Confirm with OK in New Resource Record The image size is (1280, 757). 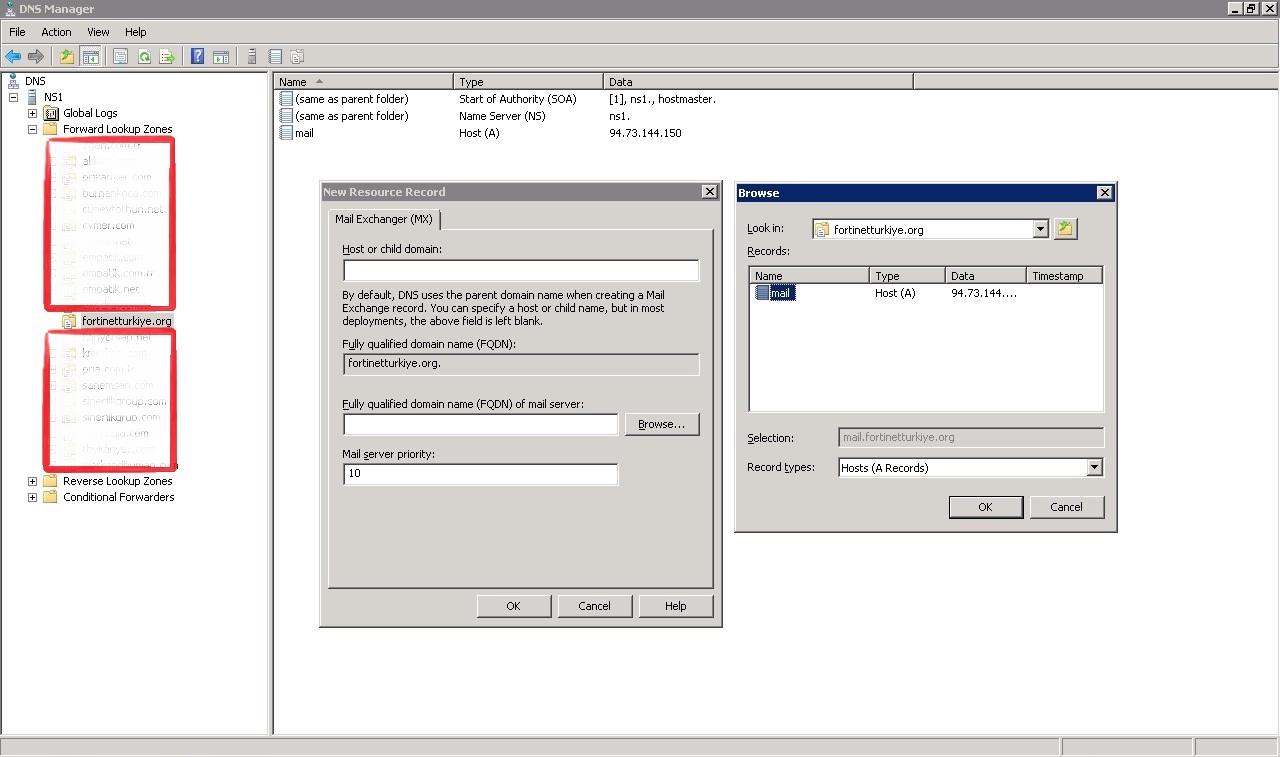click(514, 605)
